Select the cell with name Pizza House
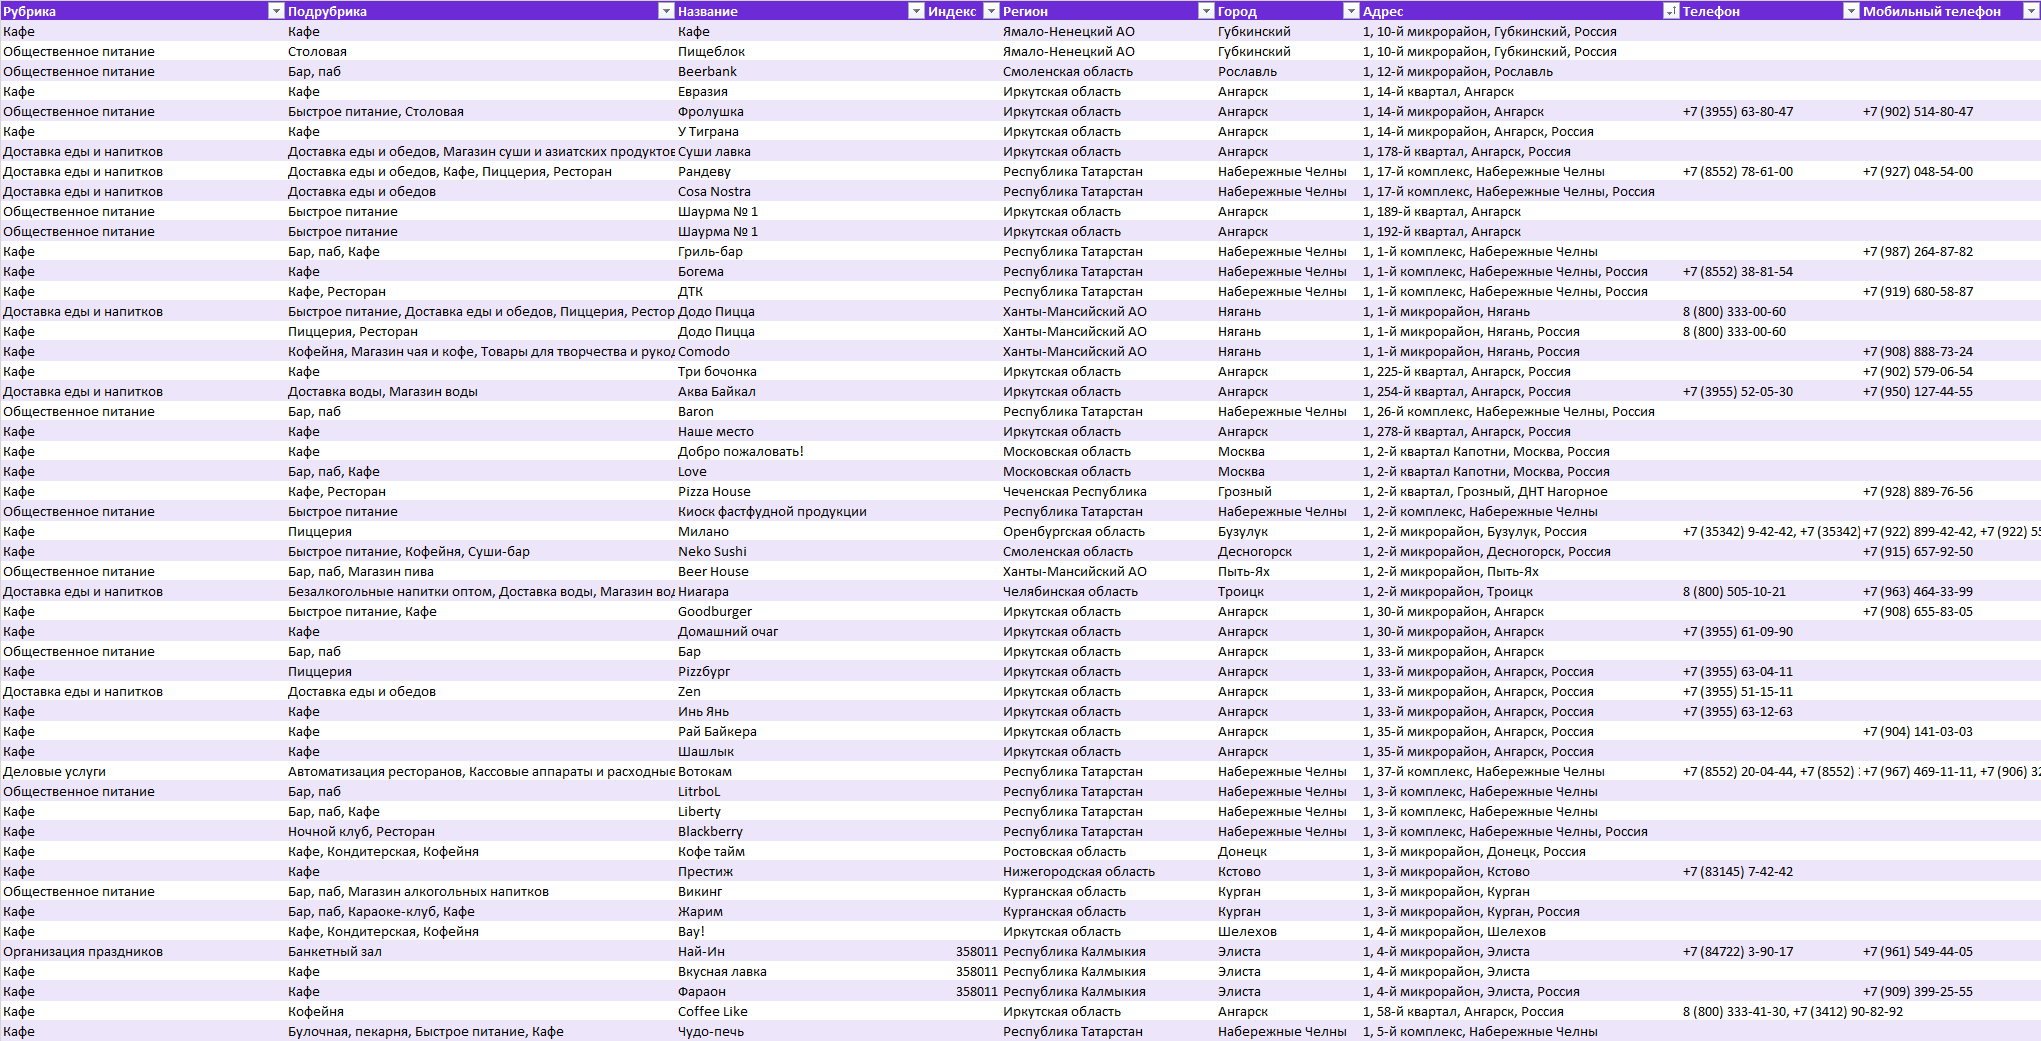 pos(800,491)
